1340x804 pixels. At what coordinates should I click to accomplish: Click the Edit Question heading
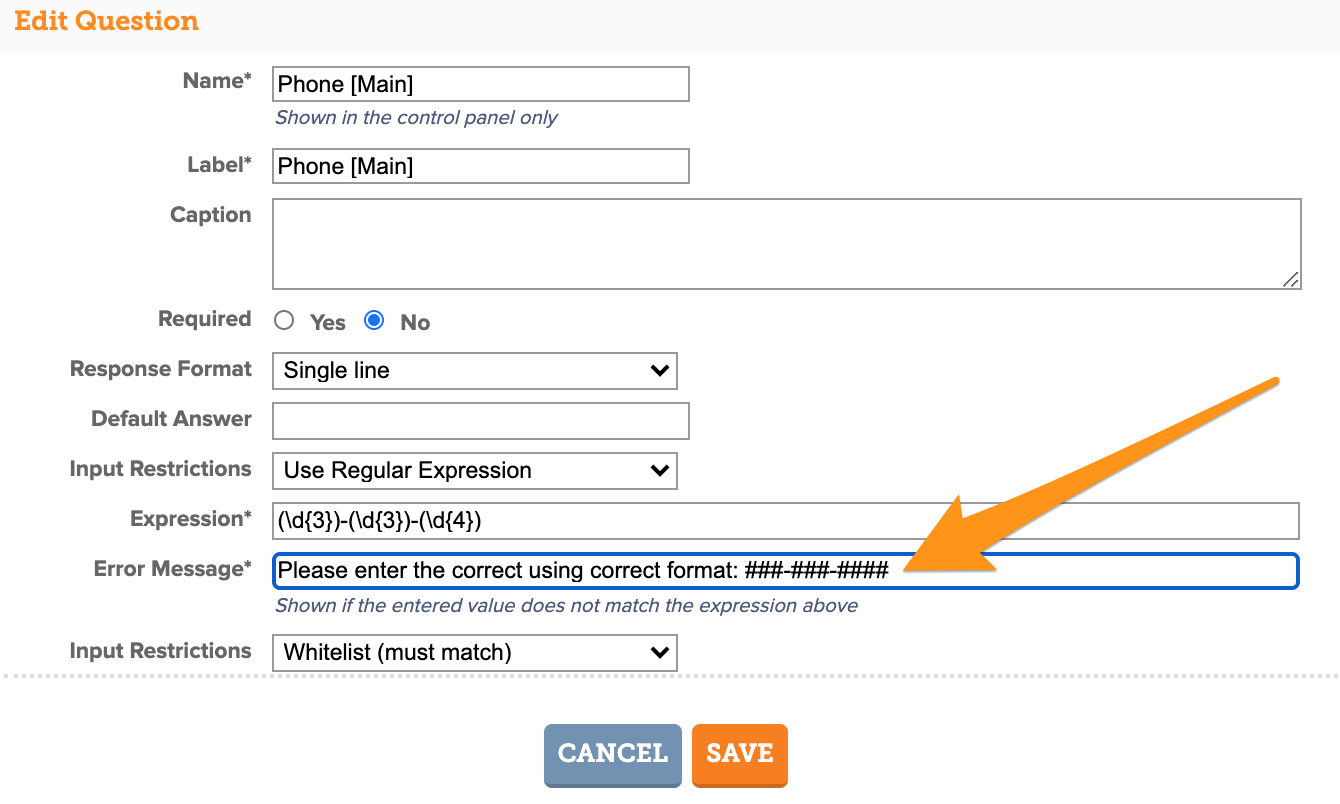[x=107, y=21]
